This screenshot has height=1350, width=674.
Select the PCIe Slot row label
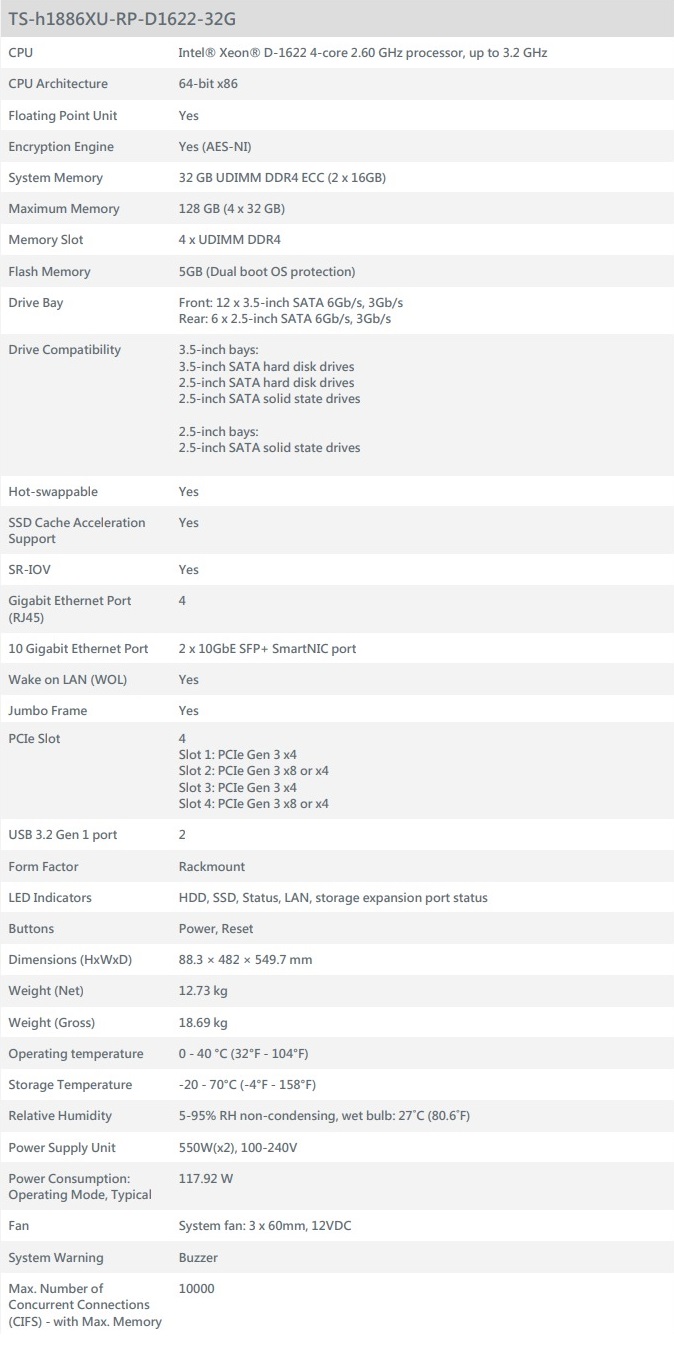point(39,739)
